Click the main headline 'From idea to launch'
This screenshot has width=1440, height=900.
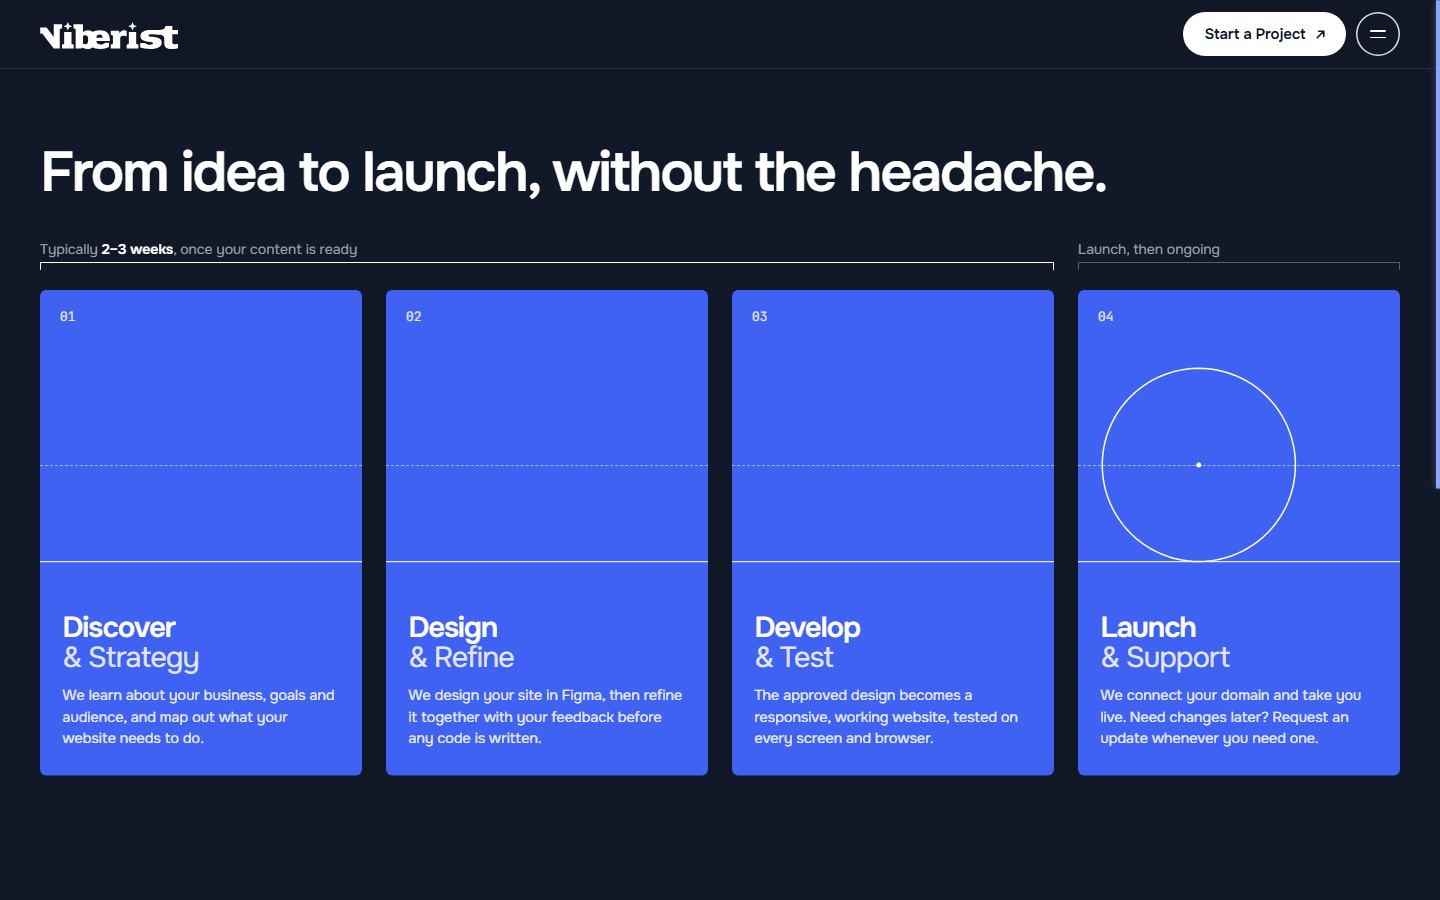point(574,172)
